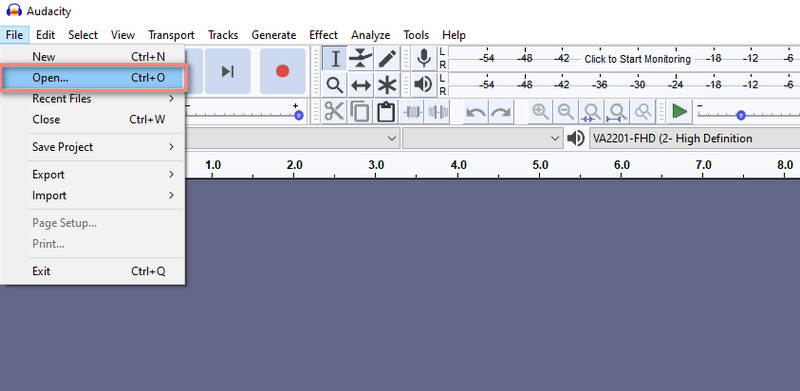Choose New from the File menu

(x=92, y=57)
